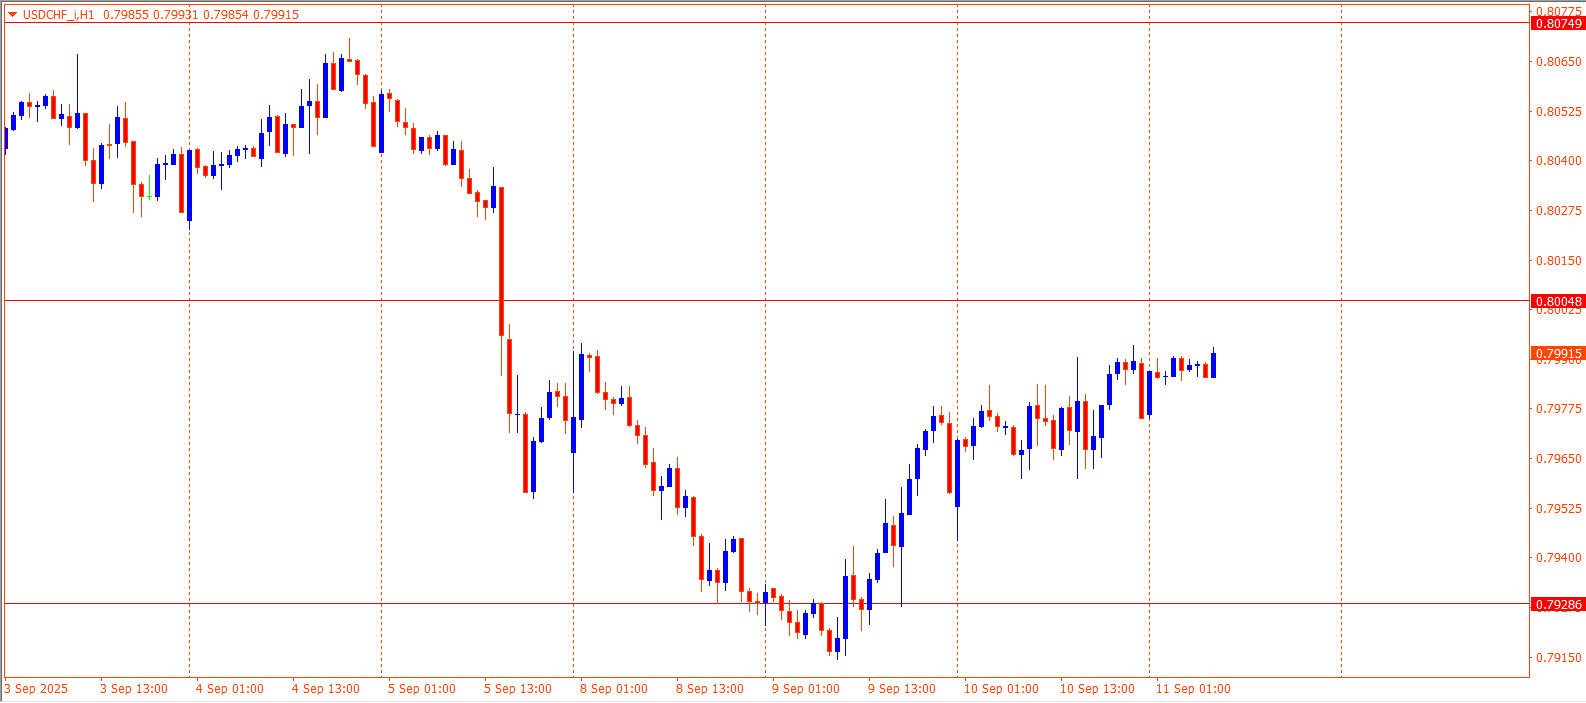This screenshot has width=1586, height=703.
Task: Select the red 0.79286 price level tag
Action: click(1558, 604)
